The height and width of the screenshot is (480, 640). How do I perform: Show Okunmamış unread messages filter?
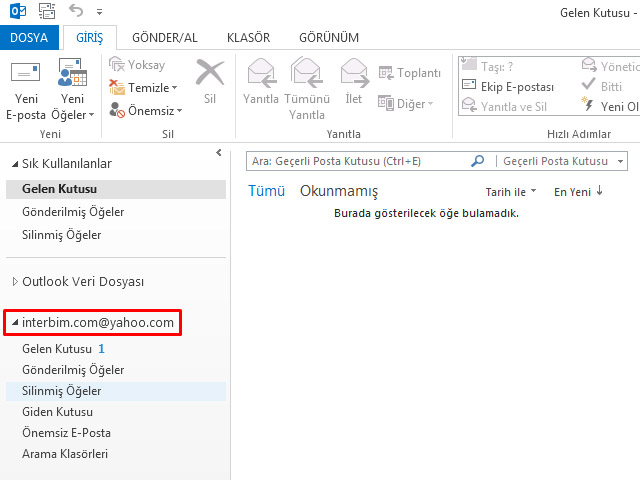click(339, 191)
